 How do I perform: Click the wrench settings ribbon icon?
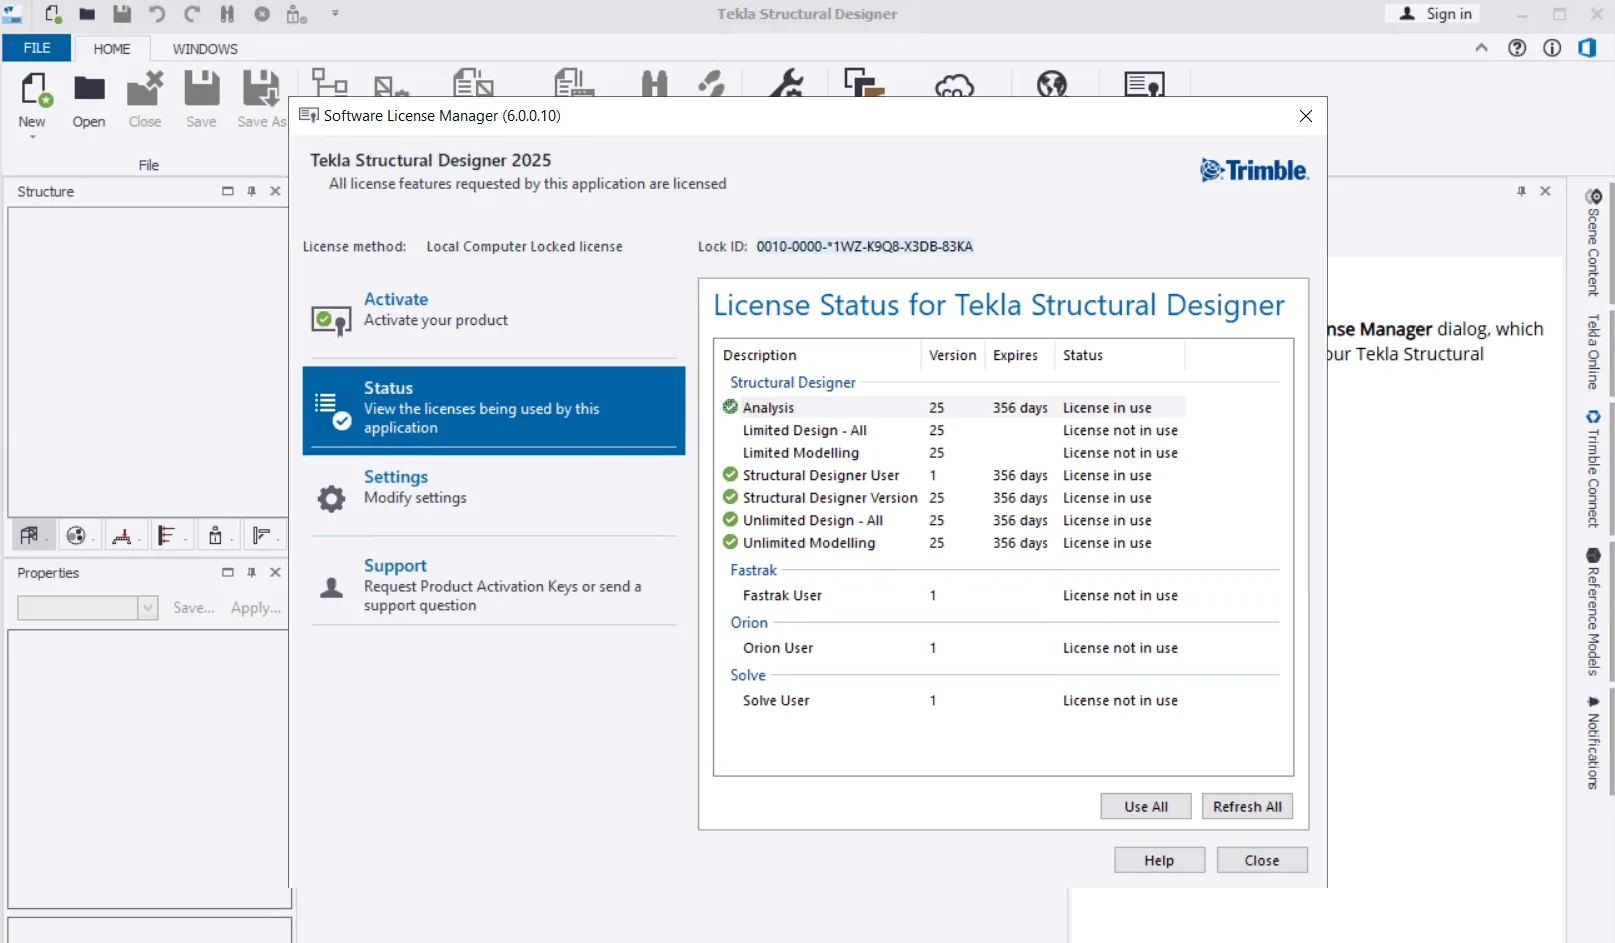tap(787, 84)
